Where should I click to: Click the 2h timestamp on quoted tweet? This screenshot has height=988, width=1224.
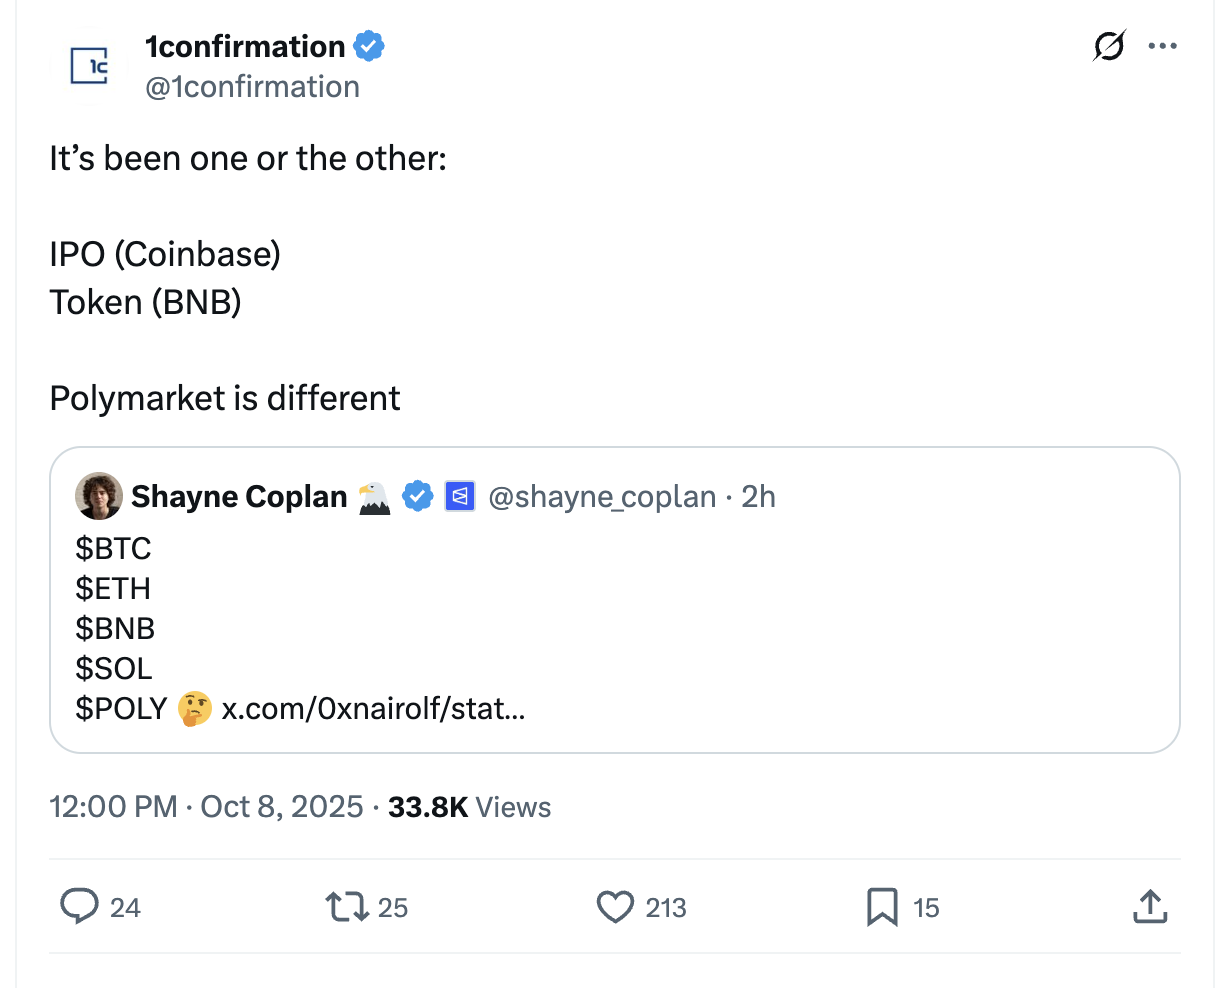(x=758, y=497)
